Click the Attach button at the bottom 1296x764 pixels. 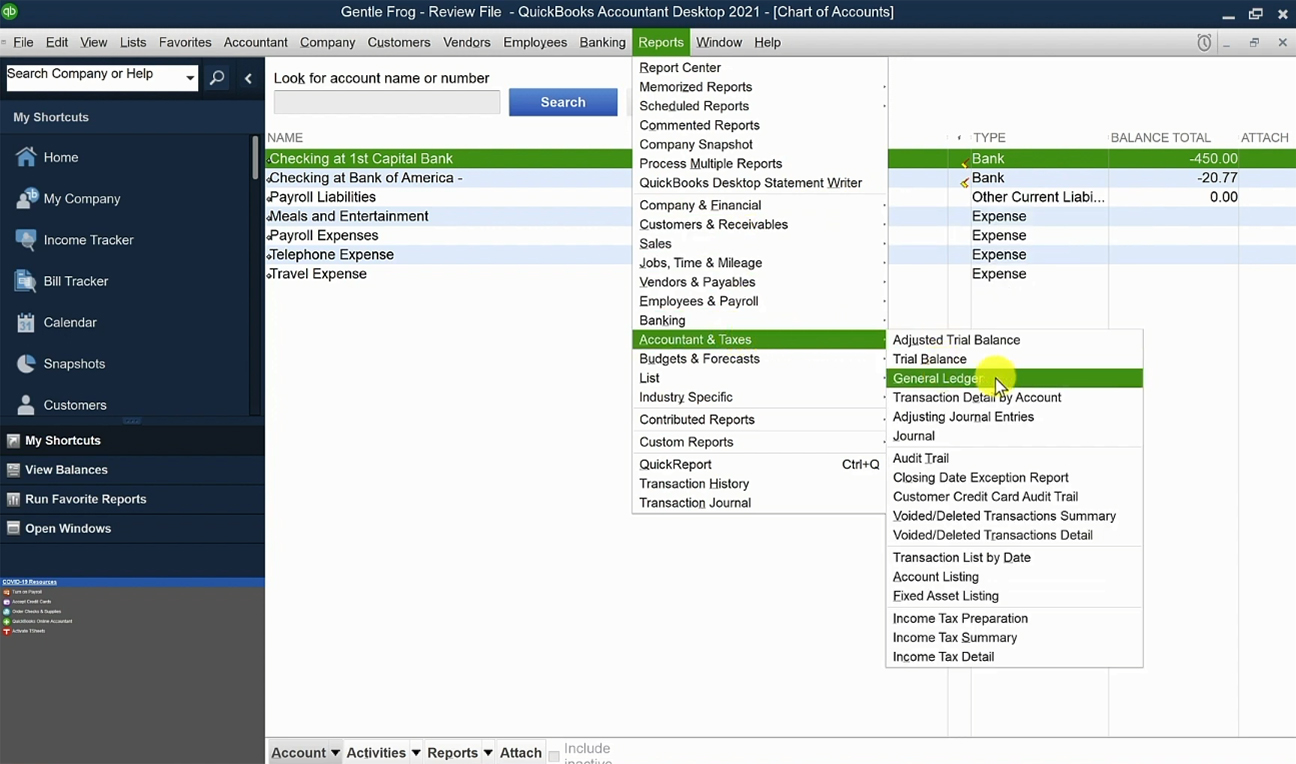(521, 753)
